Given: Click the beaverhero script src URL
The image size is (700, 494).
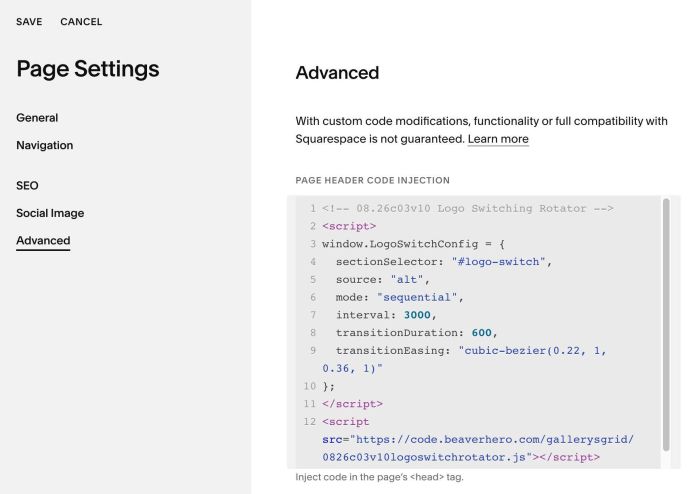Looking at the screenshot, I should pos(478,448).
